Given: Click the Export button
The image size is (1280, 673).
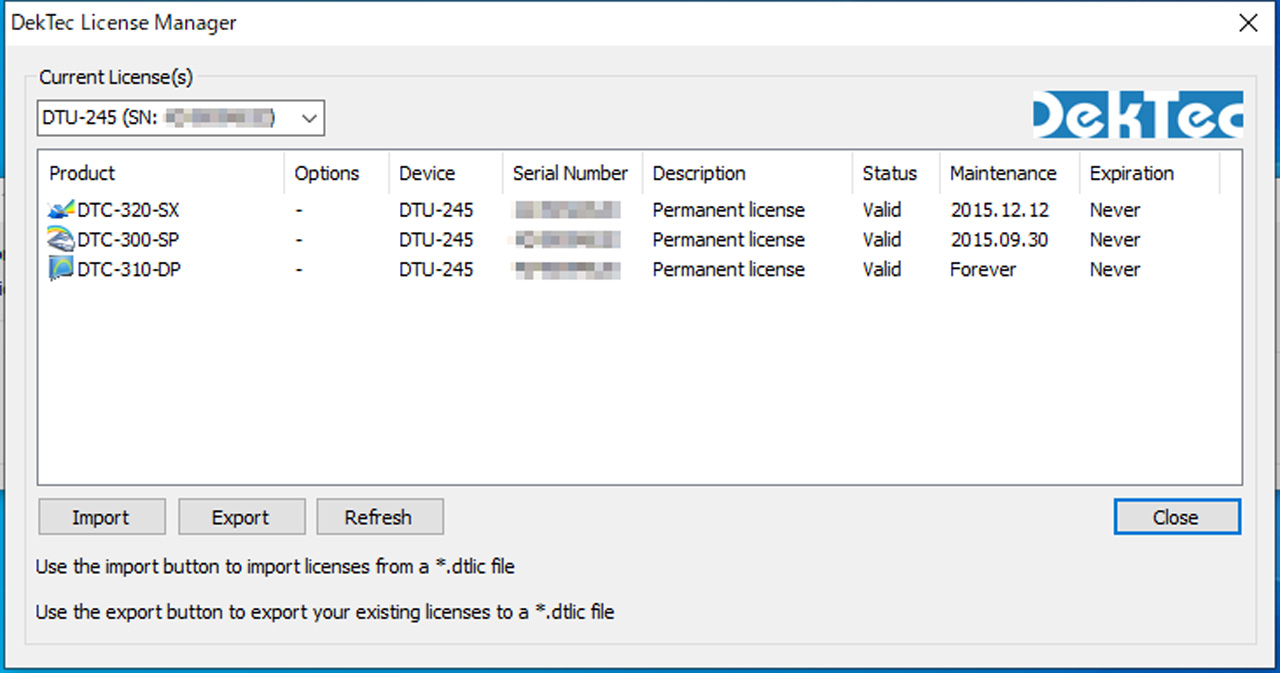Looking at the screenshot, I should click(x=241, y=517).
